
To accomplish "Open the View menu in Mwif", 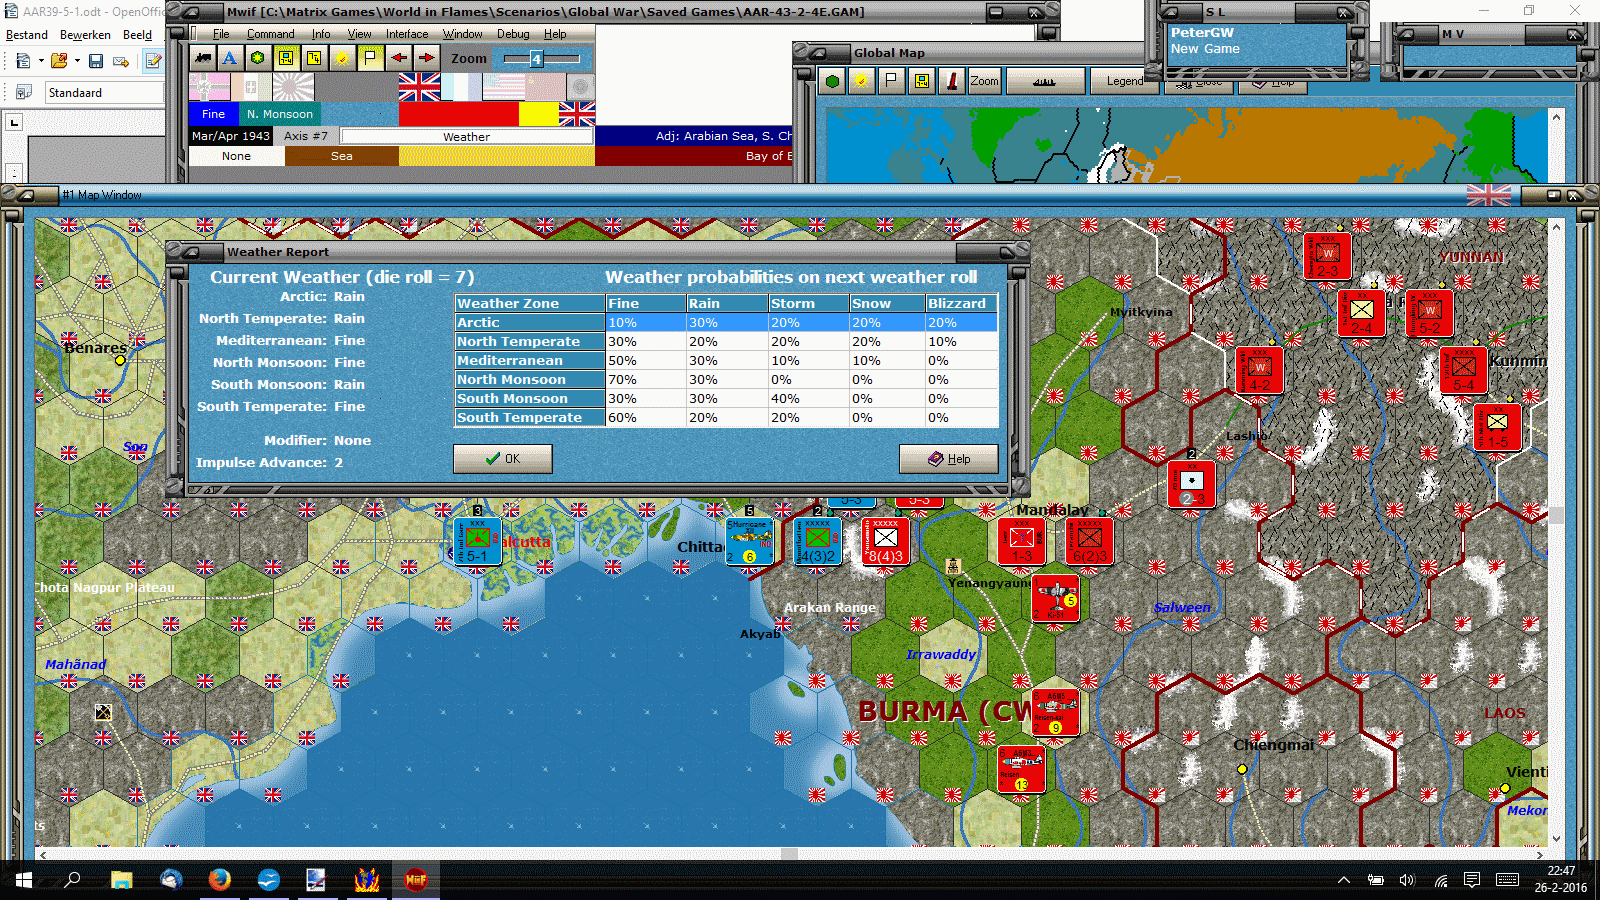I will coord(359,34).
